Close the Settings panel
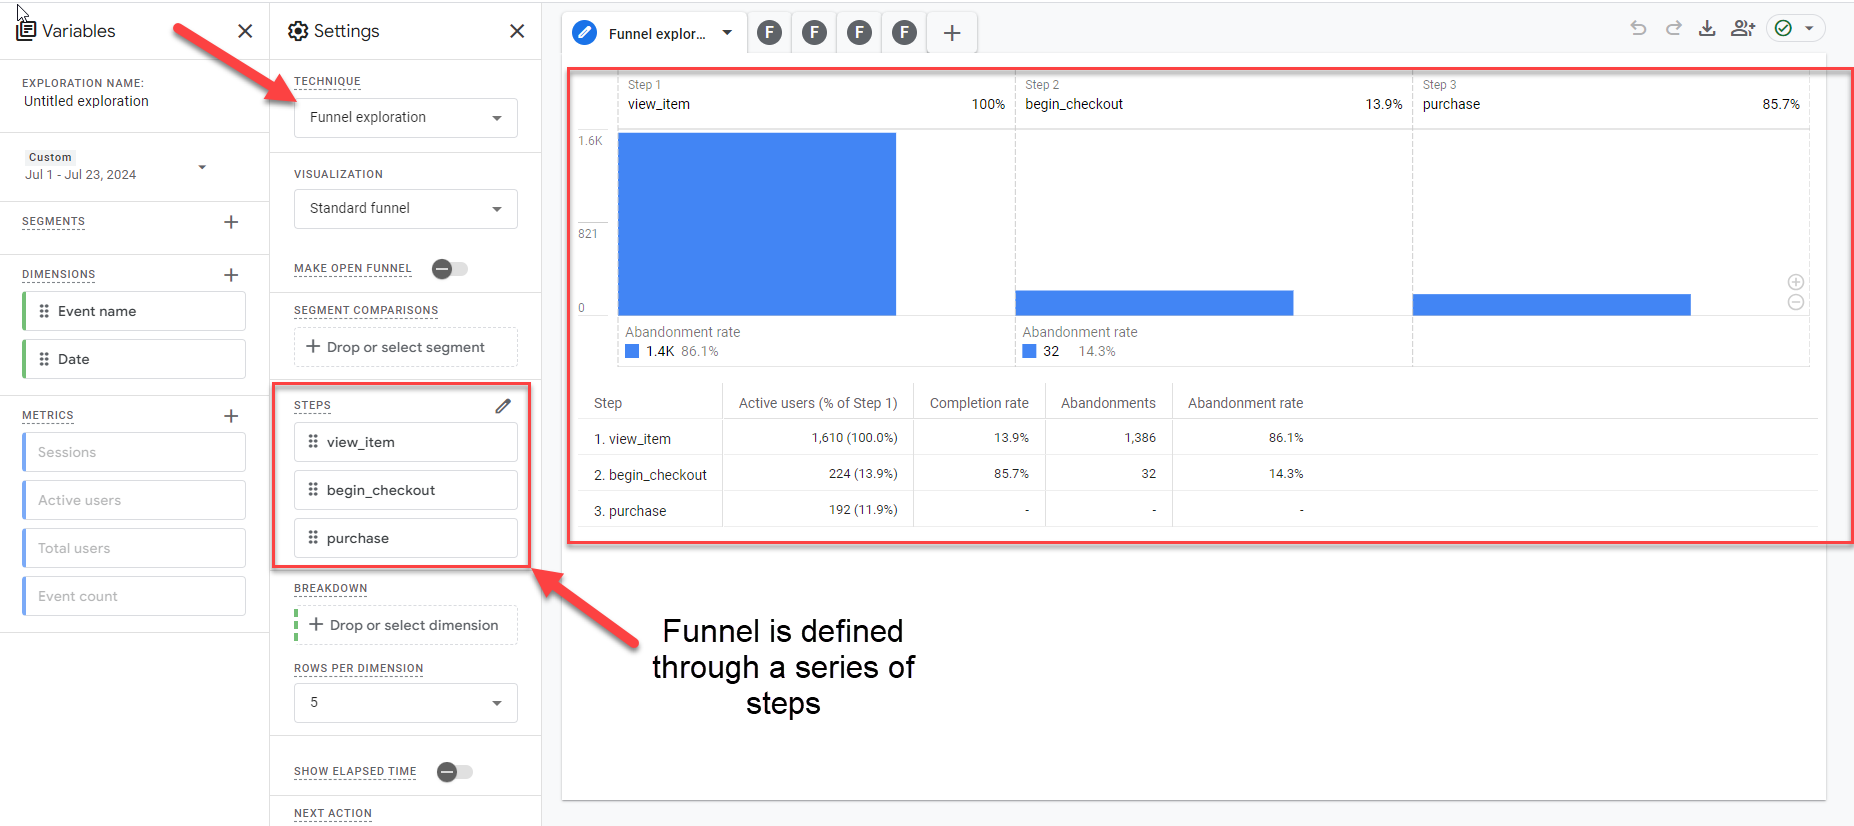The width and height of the screenshot is (1854, 826). point(517,31)
